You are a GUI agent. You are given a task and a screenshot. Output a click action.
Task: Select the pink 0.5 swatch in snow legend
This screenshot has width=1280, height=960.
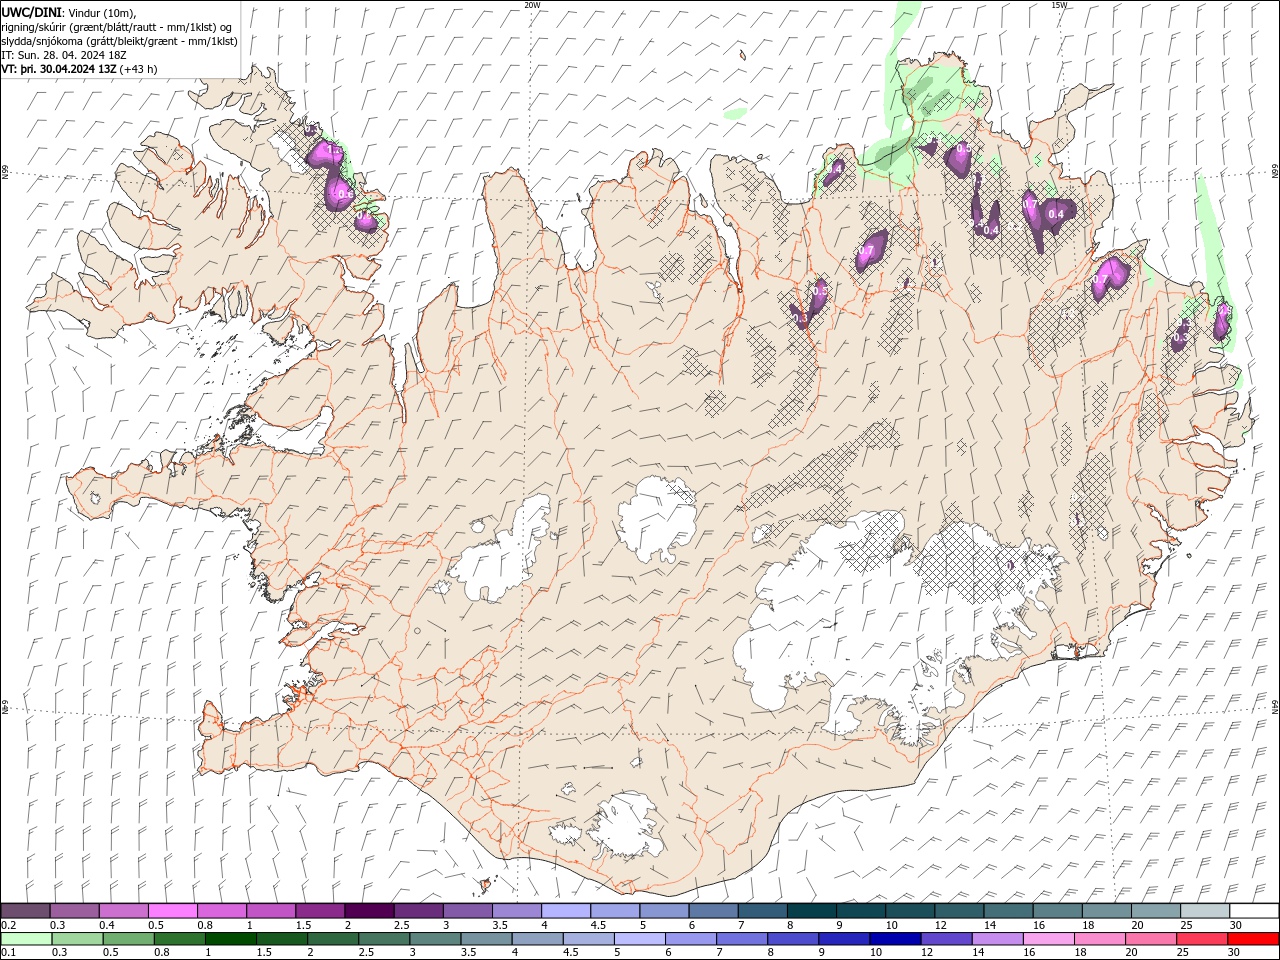[173, 911]
